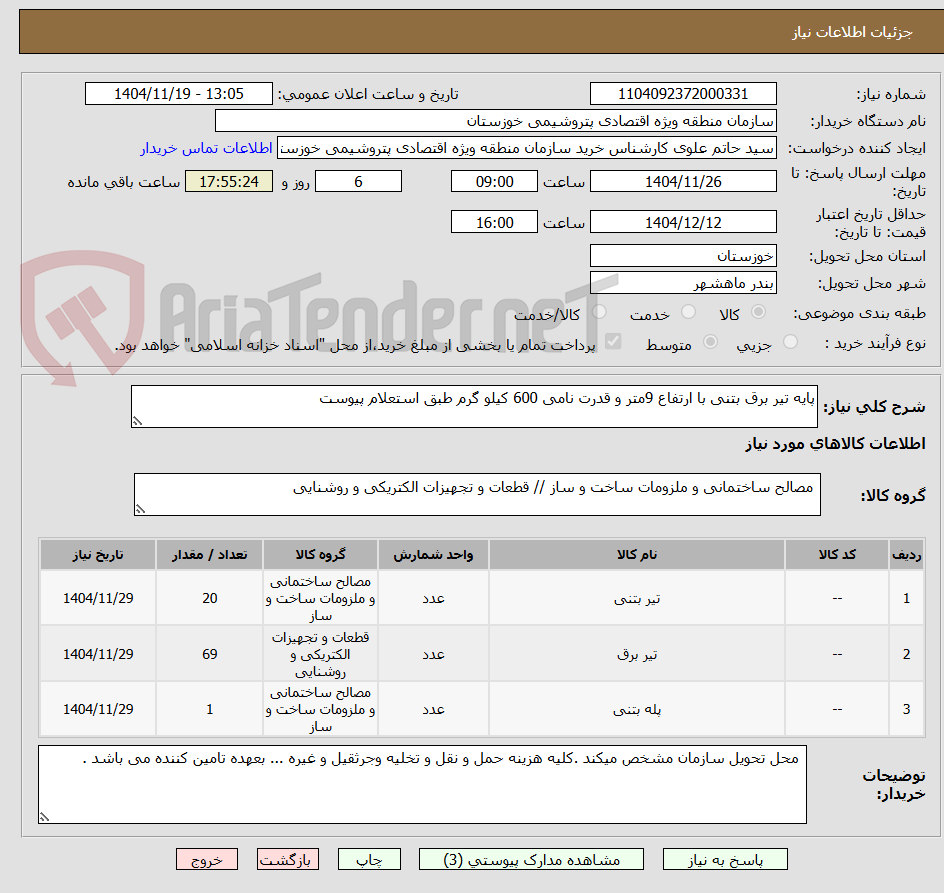Image resolution: width=944 pixels, height=893 pixels.
Task: Click the resize handle of گروه کالا box
Action: point(140,509)
